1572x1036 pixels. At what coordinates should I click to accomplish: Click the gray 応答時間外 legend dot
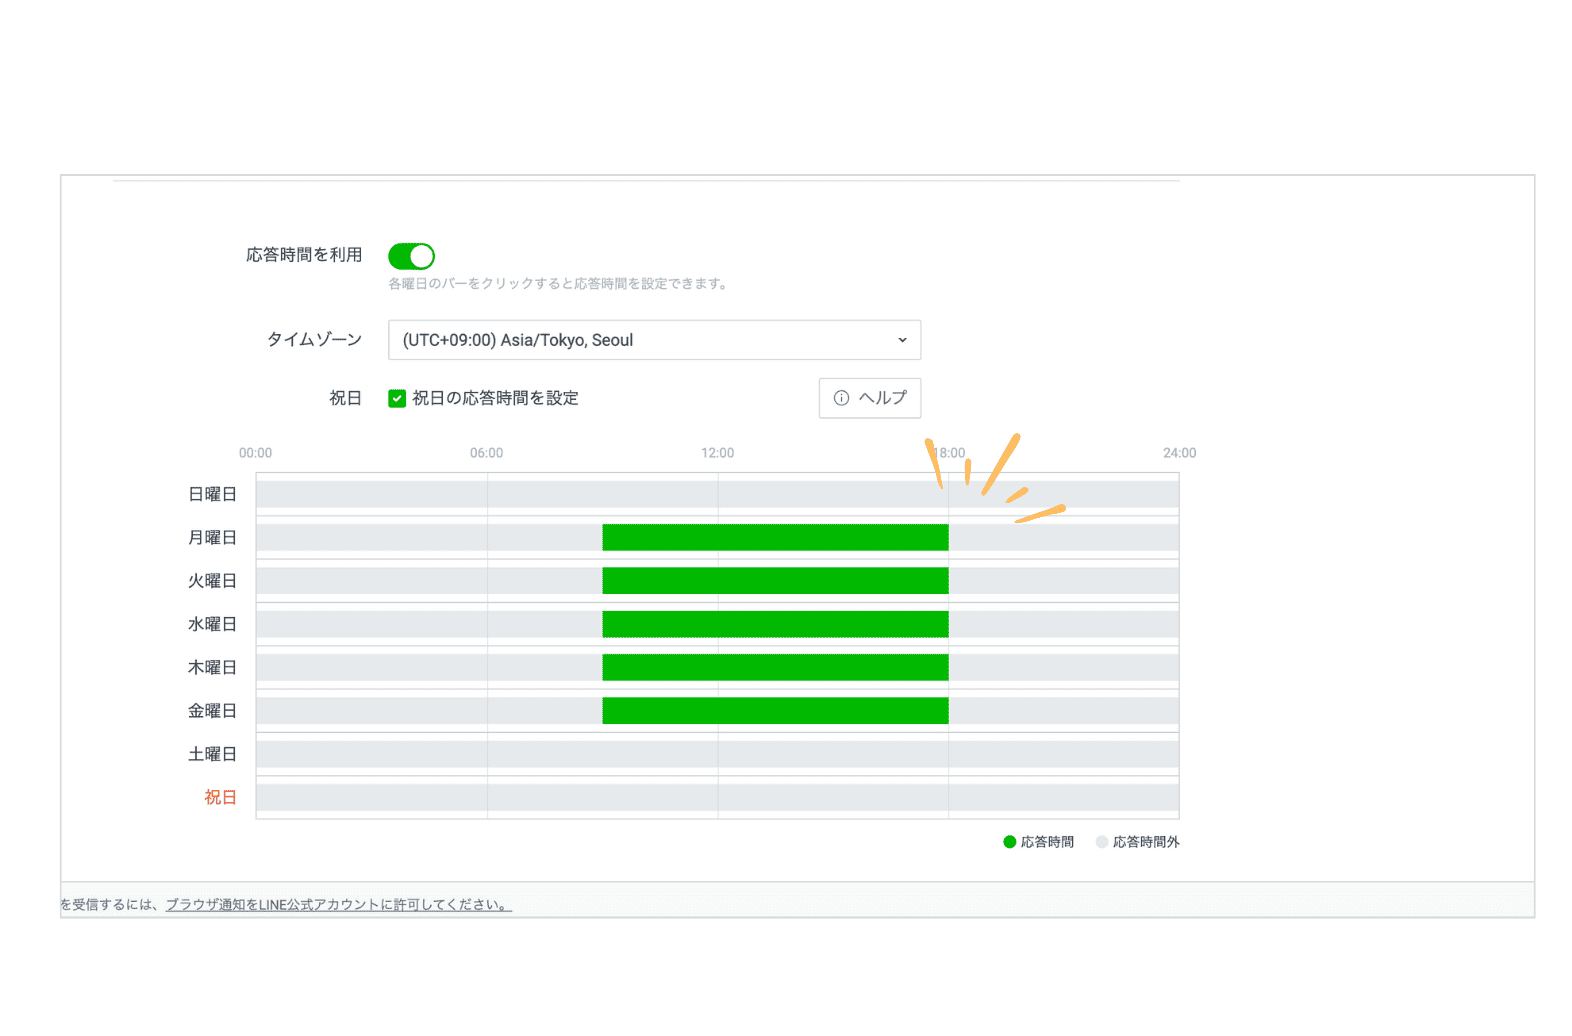click(x=1102, y=842)
